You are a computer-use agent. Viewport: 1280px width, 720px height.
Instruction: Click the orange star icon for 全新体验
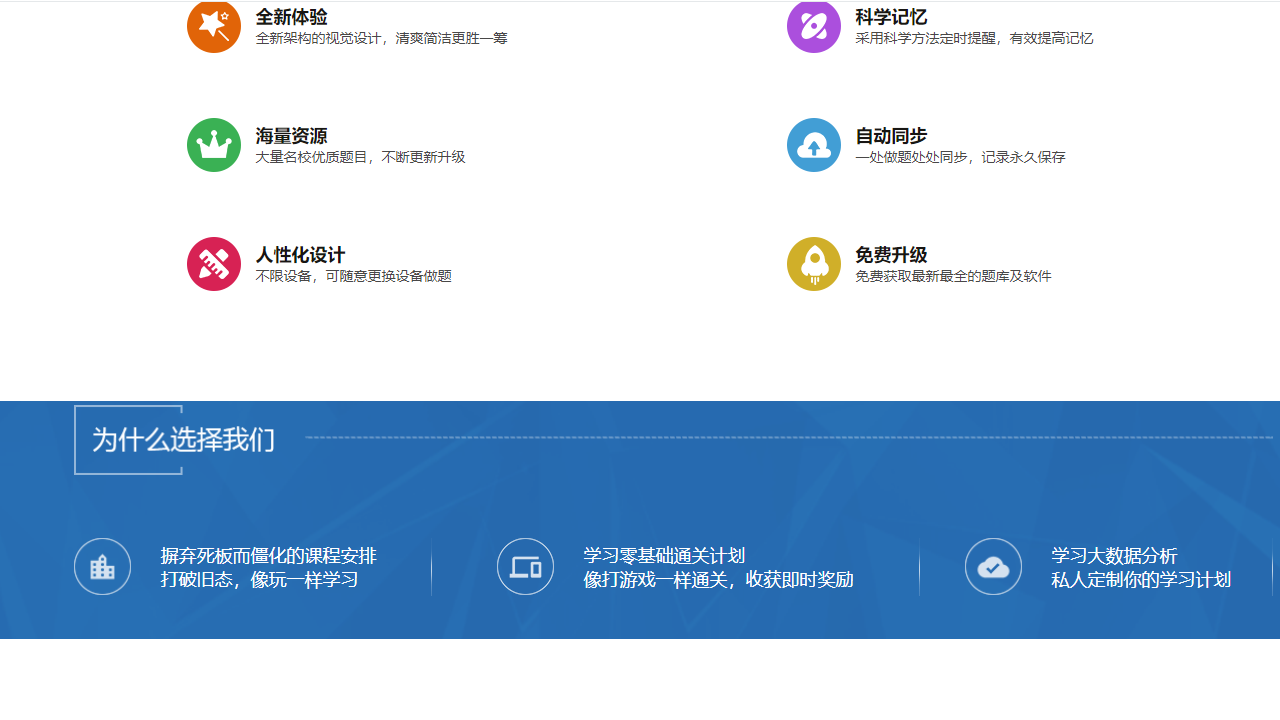[213, 26]
